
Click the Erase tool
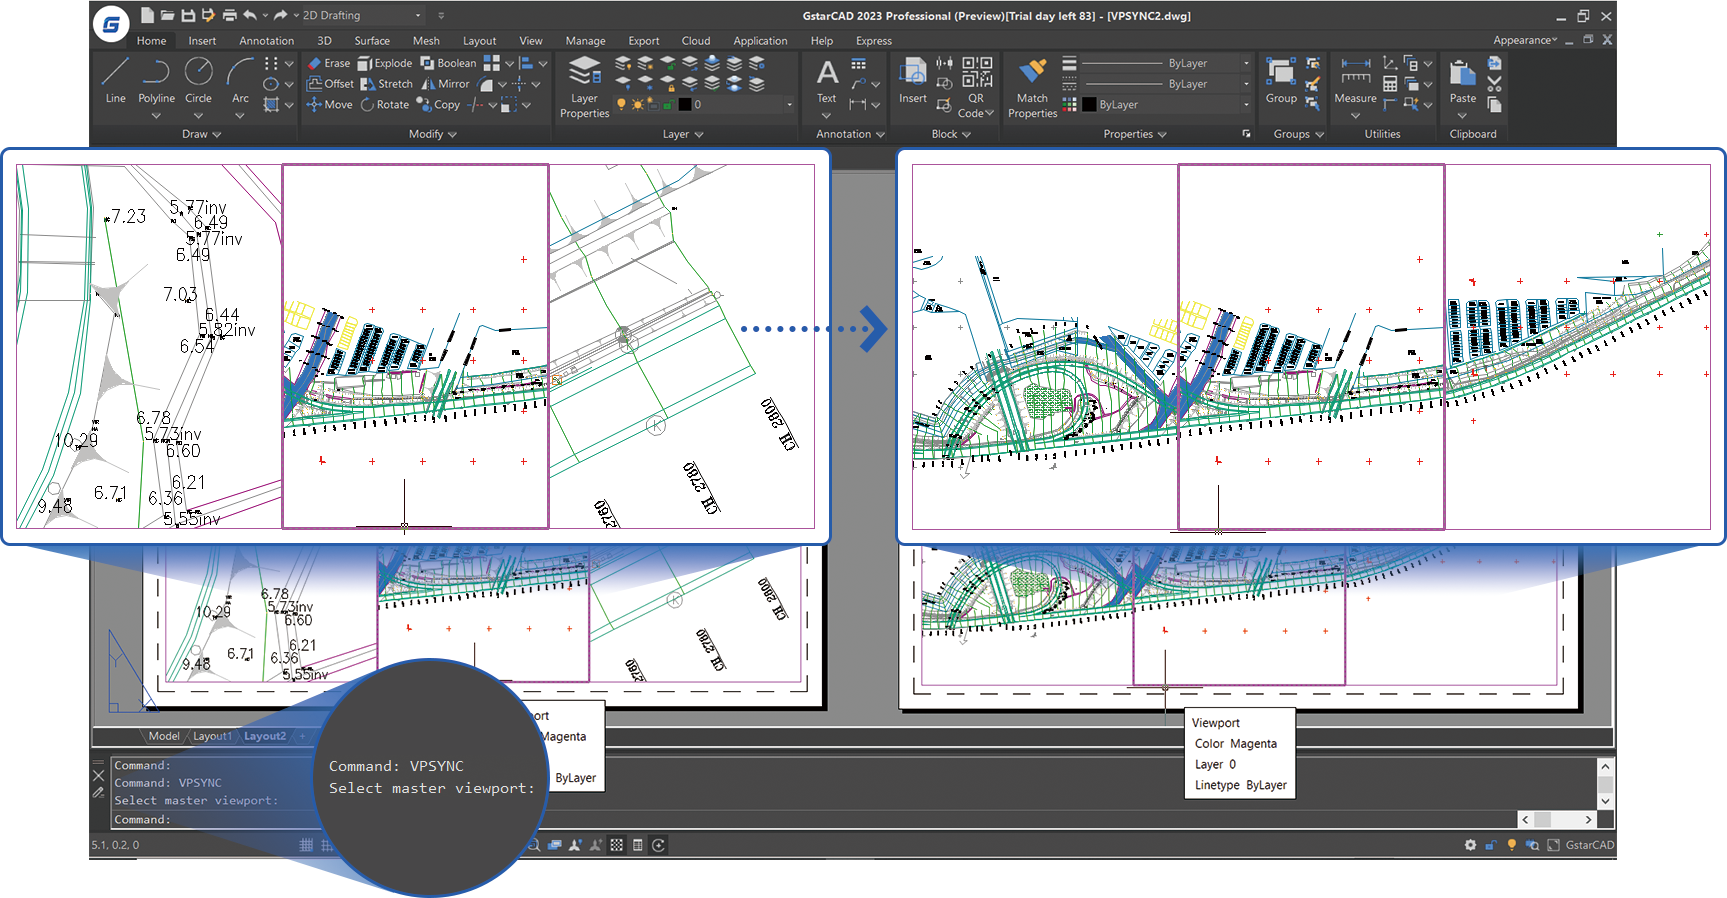click(328, 63)
